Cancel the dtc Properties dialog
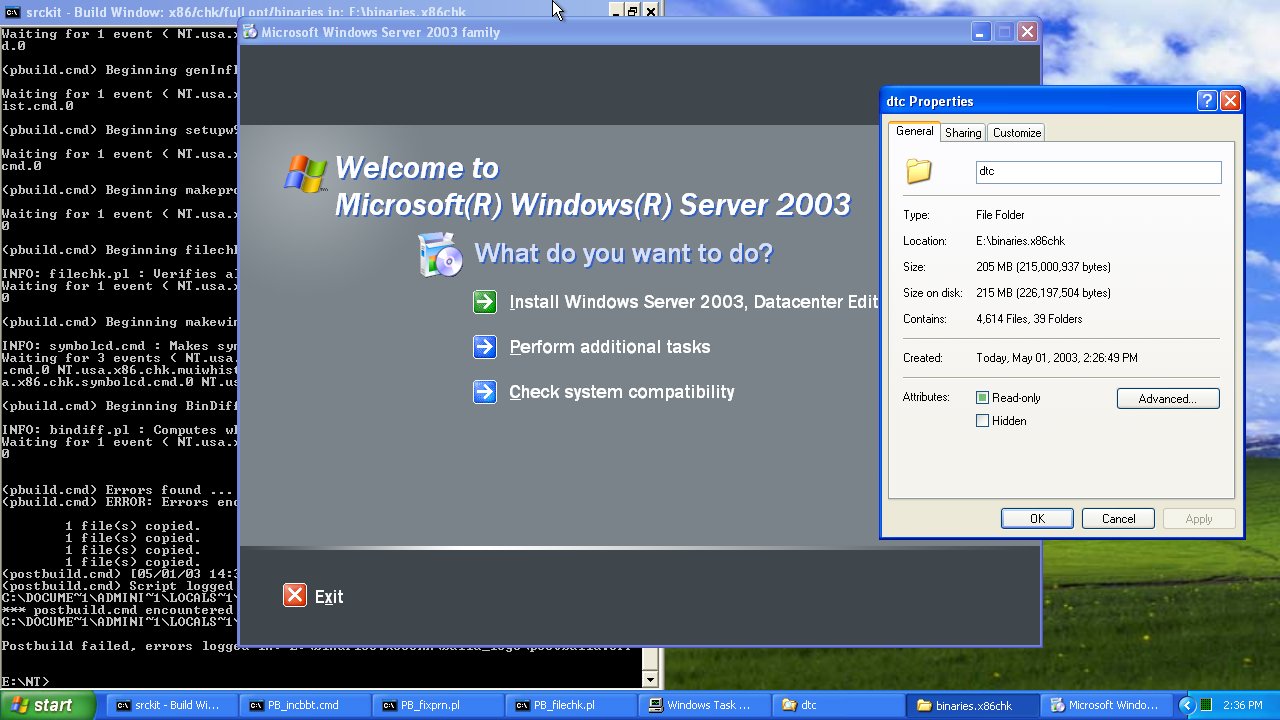Screen dimensions: 1280x720 click(1118, 519)
